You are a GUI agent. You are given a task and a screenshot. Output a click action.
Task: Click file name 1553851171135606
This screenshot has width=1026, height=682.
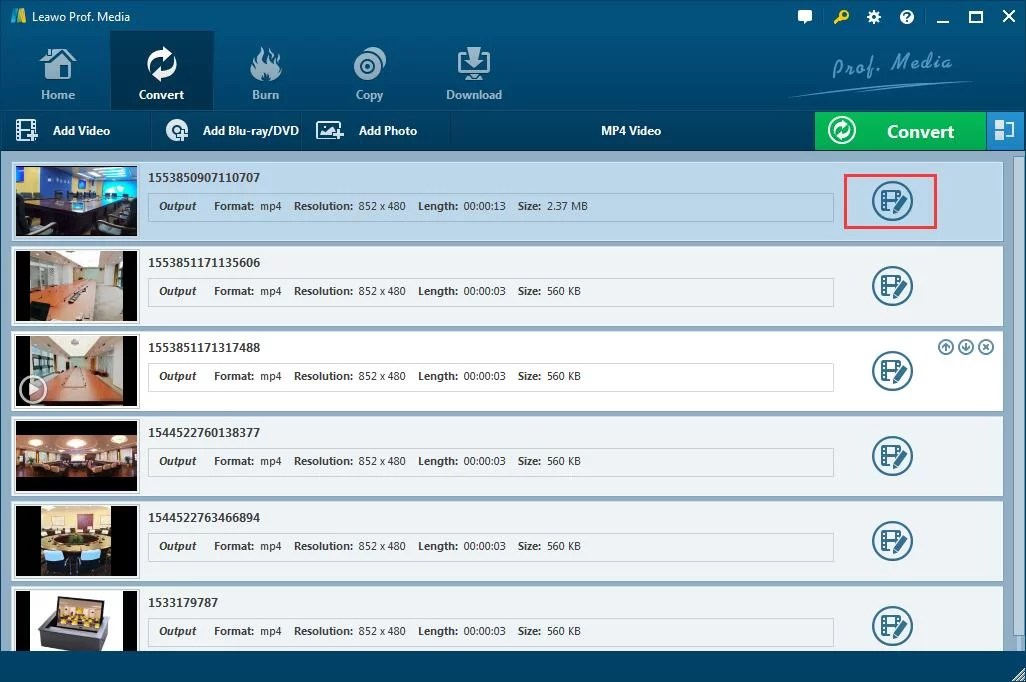point(204,262)
